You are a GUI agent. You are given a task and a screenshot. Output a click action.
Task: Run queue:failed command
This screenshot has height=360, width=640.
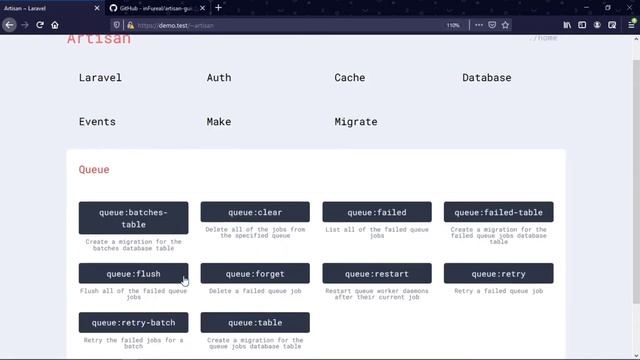pos(377,212)
